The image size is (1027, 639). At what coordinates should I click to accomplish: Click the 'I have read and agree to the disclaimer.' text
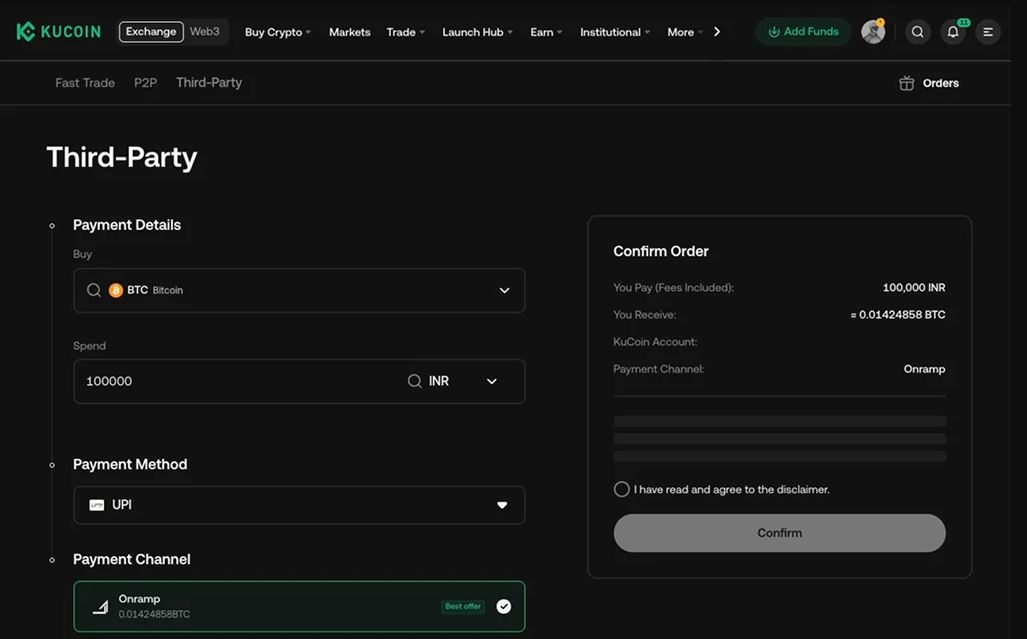coord(732,489)
